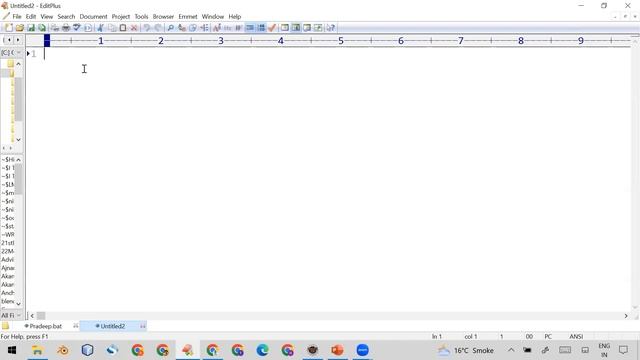Click the Open file folder icon

20,28
